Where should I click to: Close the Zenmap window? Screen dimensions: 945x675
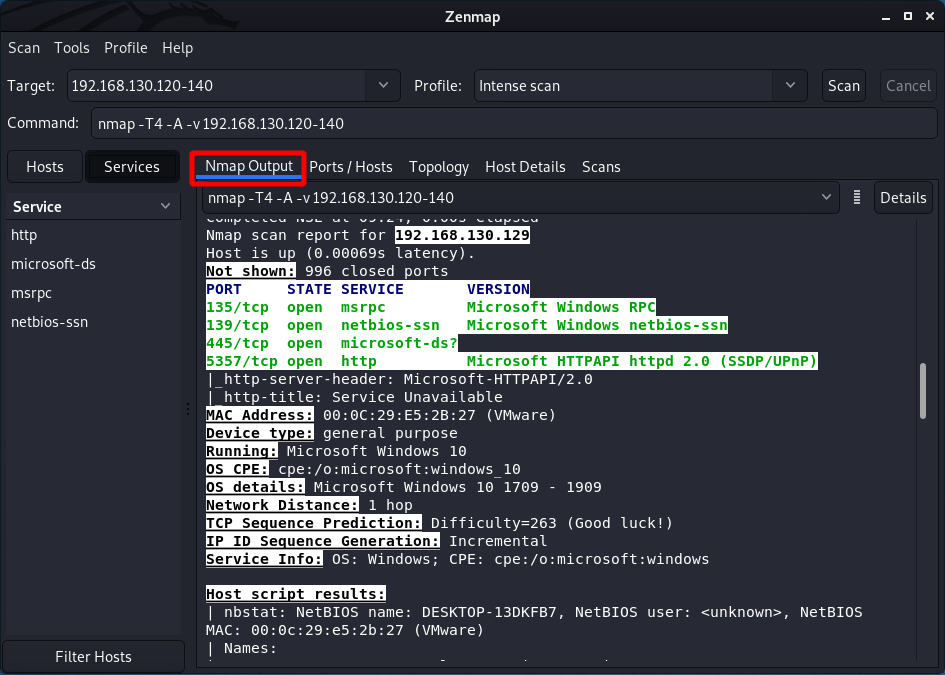pos(930,16)
